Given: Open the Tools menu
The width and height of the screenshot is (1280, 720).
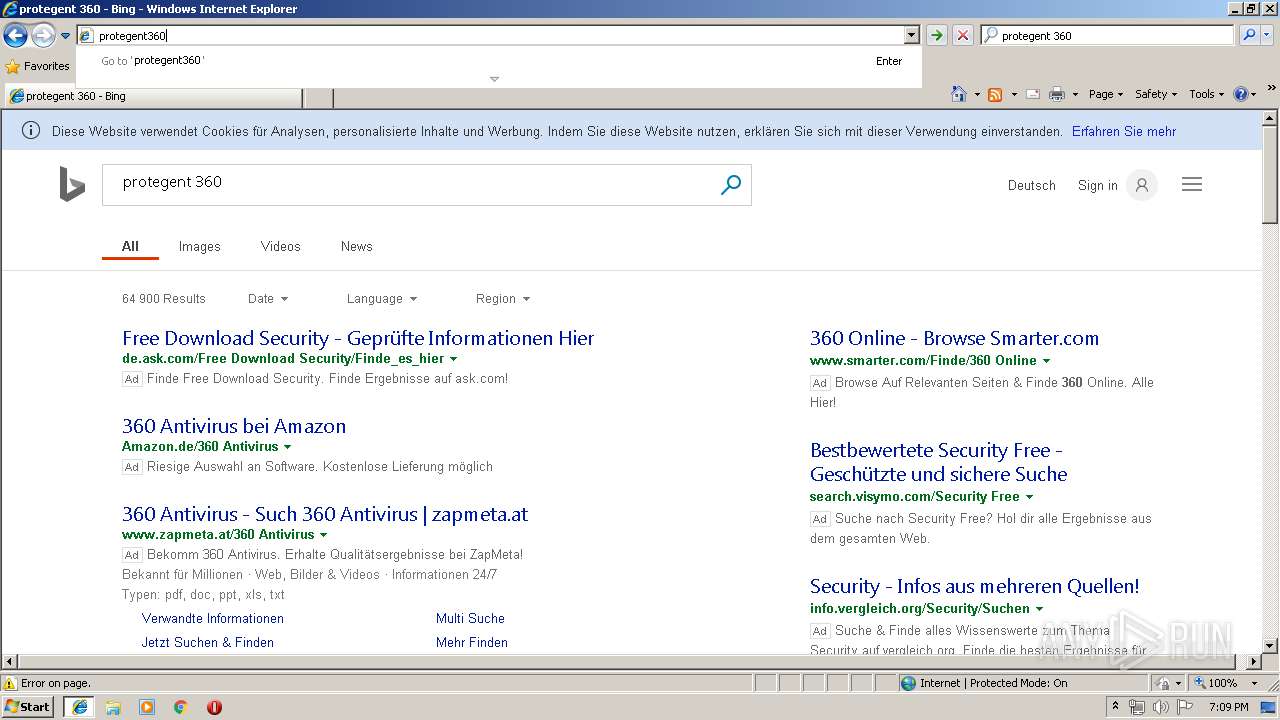Looking at the screenshot, I should click(1206, 94).
